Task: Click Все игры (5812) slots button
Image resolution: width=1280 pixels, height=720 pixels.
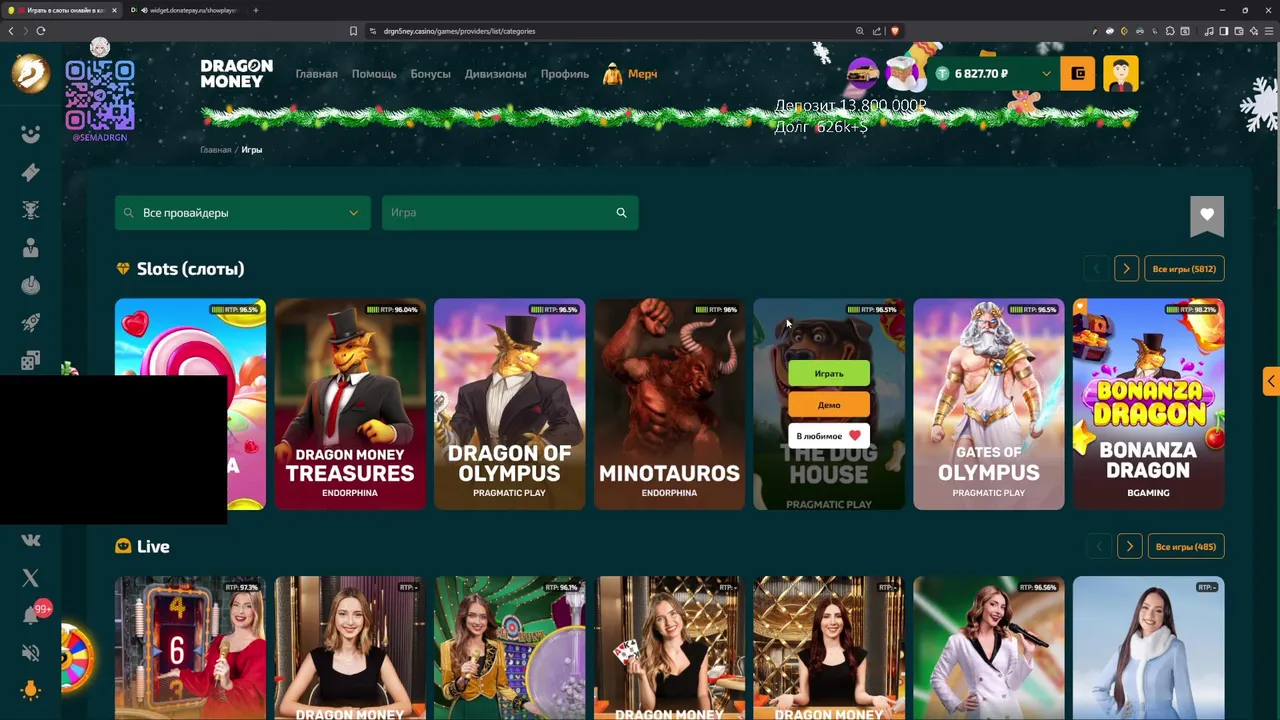Action: [1184, 269]
